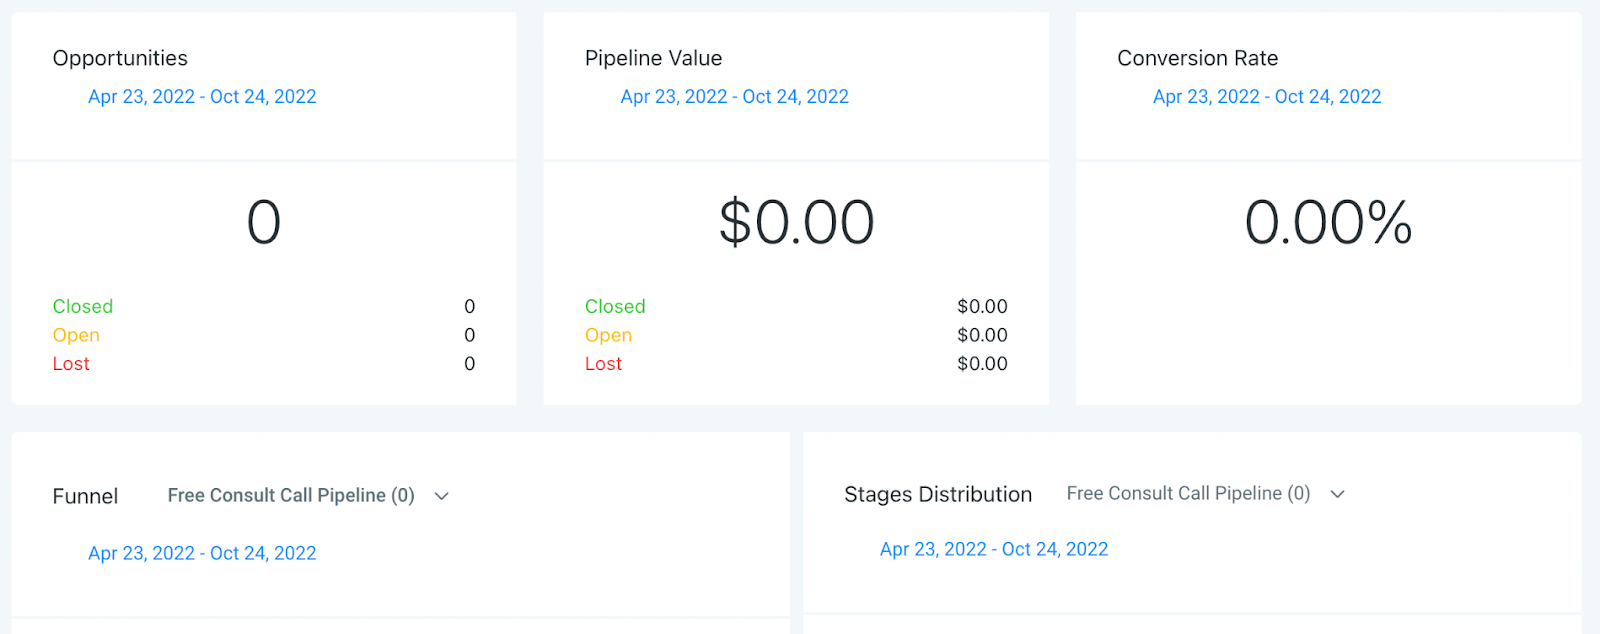
Task: Click the Conversion Rate date range
Action: point(1266,97)
